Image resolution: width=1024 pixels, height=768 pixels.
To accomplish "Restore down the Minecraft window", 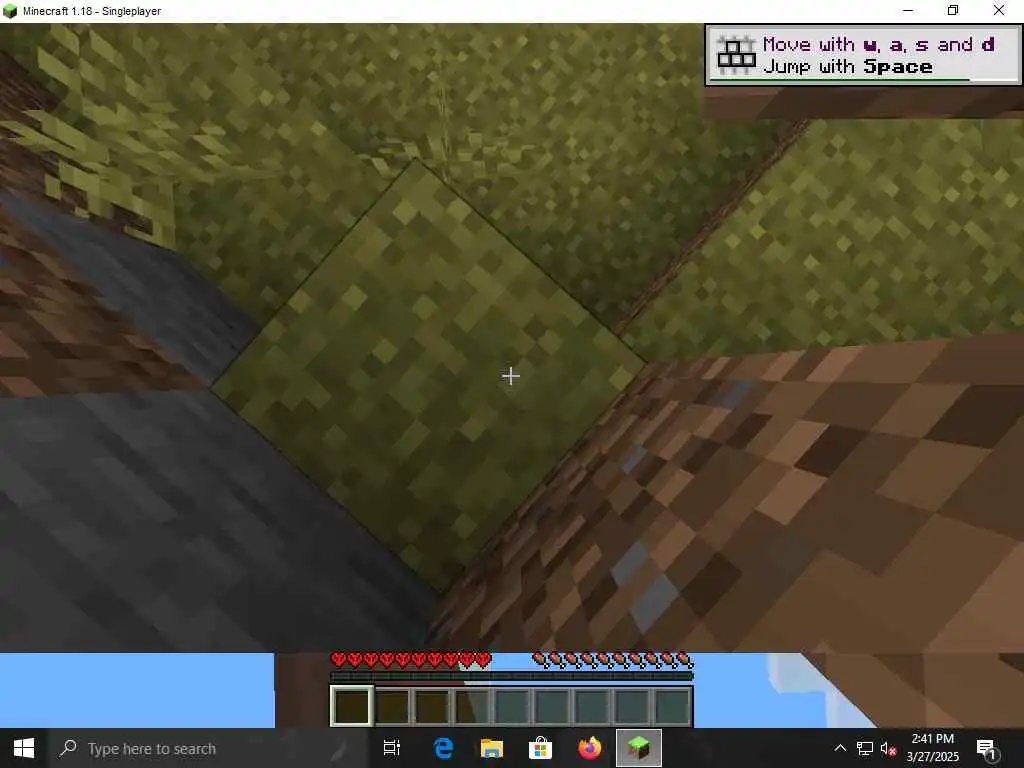I will pos(953,10).
